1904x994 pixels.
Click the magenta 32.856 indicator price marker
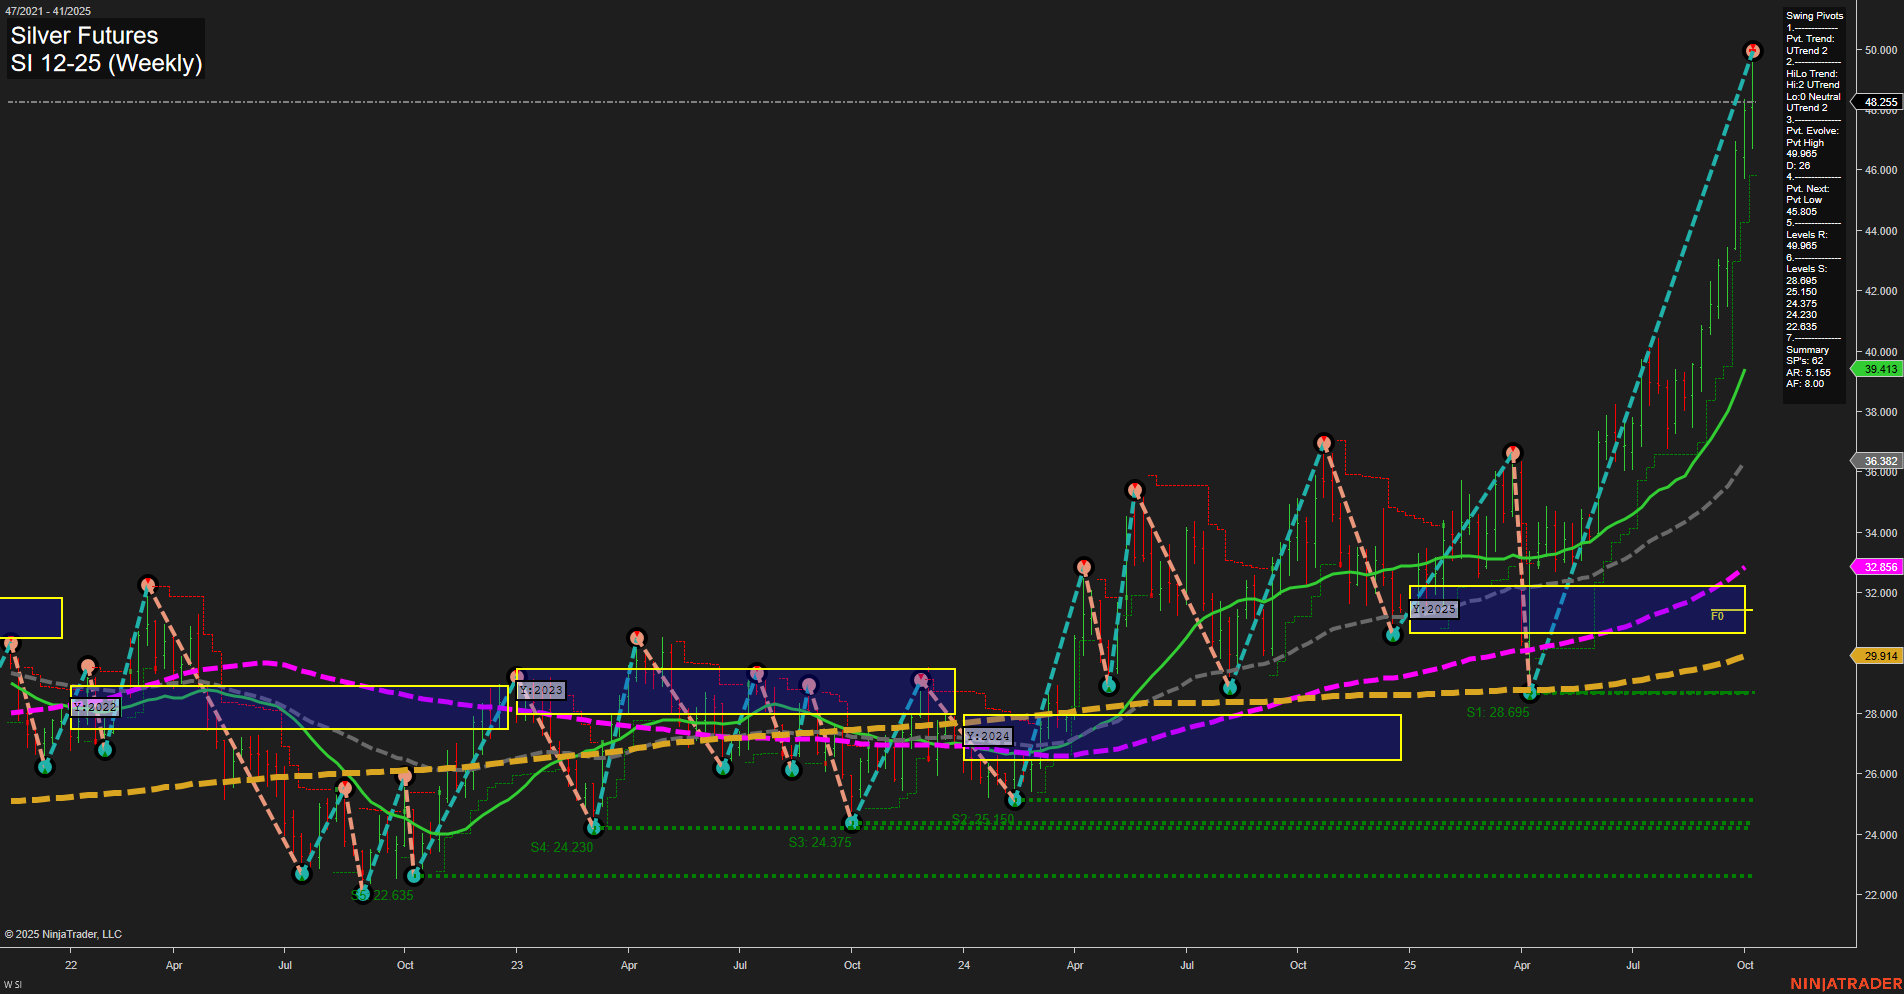(1877, 566)
